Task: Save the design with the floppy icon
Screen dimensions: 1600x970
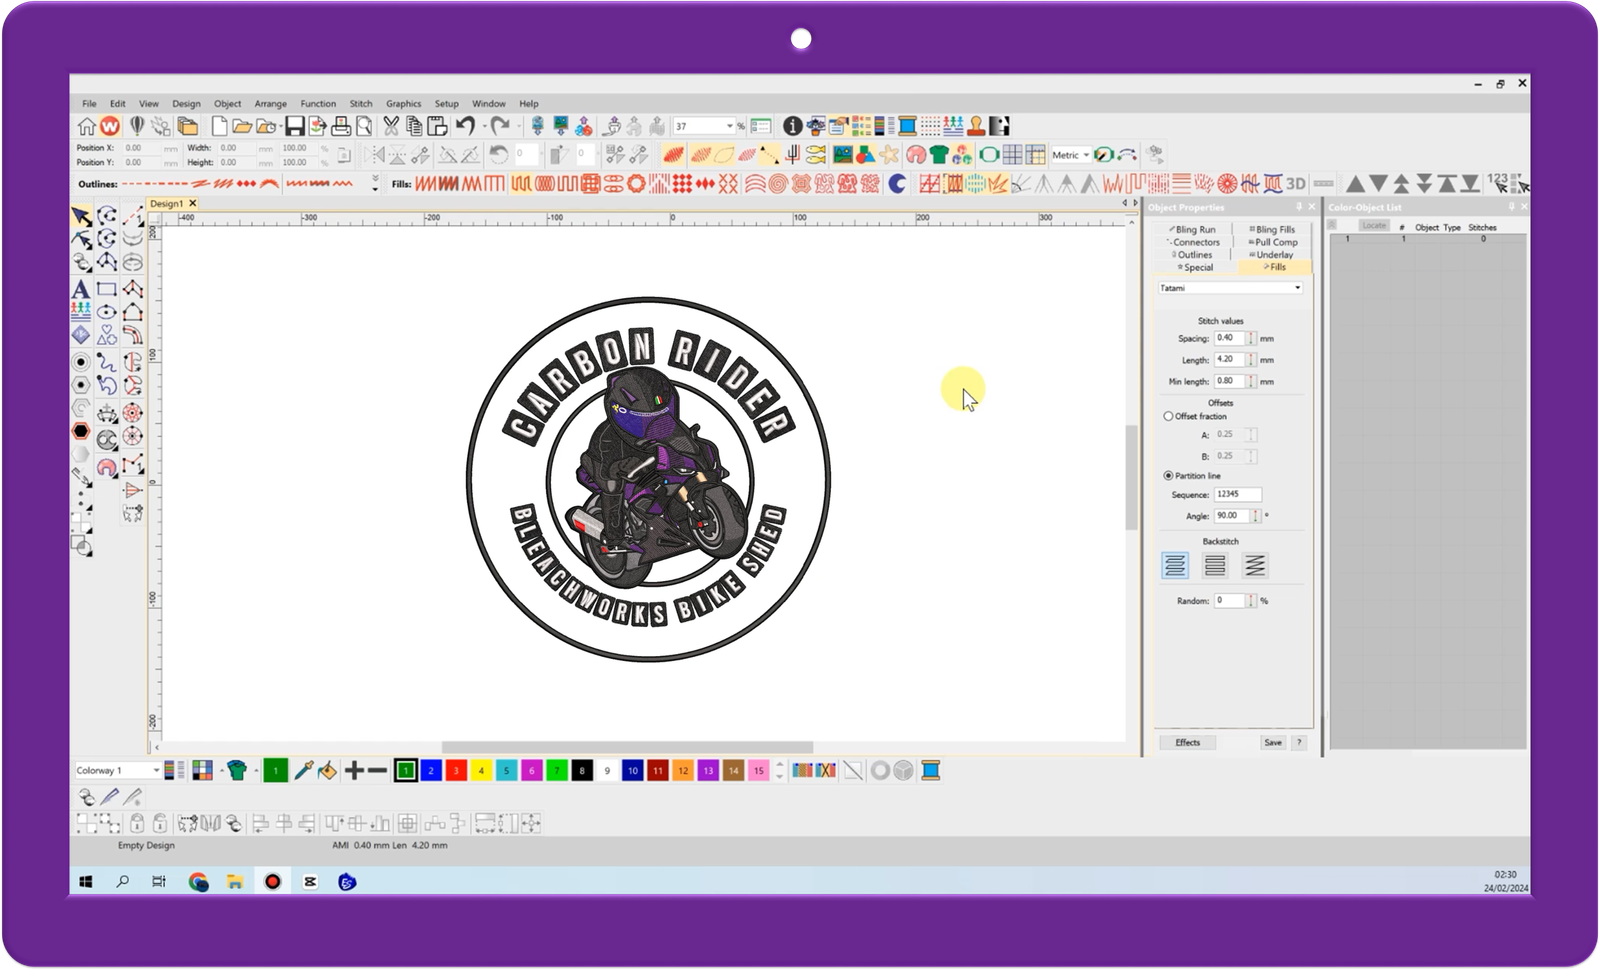Action: click(x=294, y=126)
